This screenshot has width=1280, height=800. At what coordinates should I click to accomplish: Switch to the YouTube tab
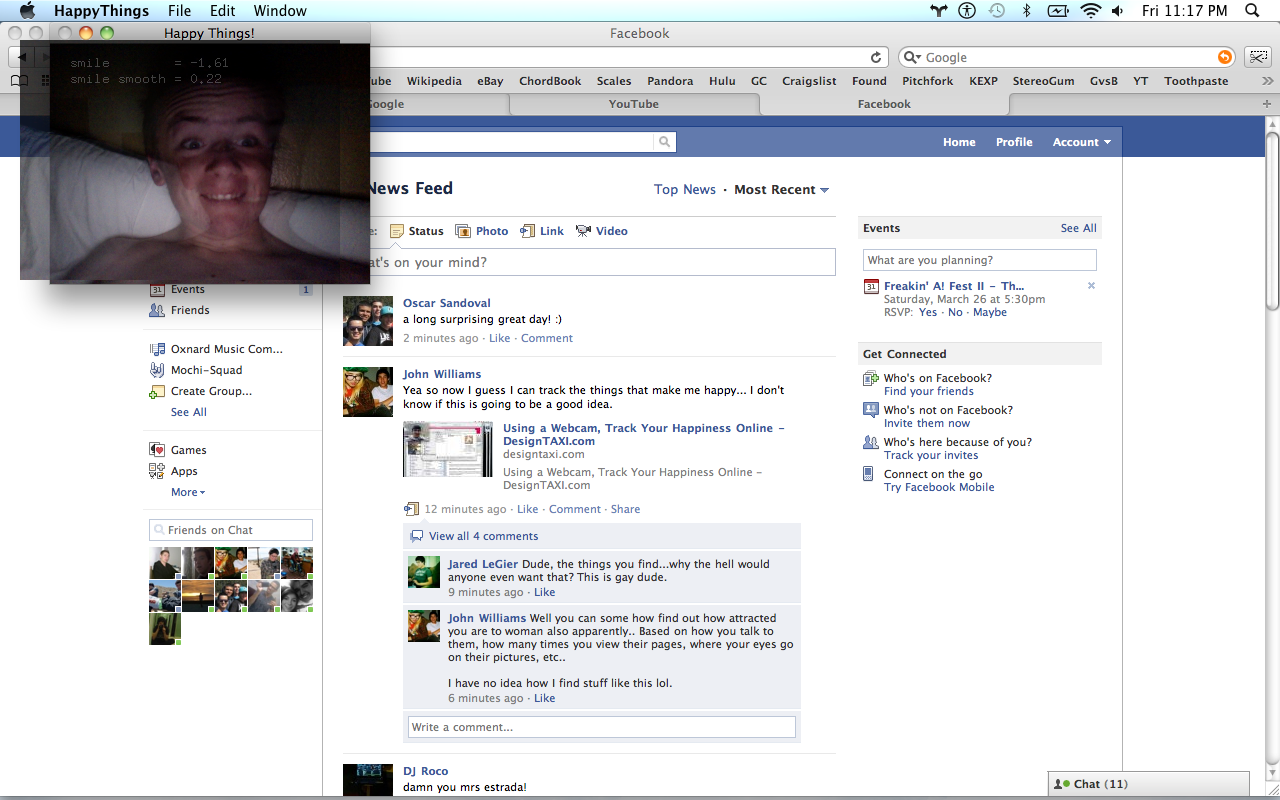click(x=634, y=104)
